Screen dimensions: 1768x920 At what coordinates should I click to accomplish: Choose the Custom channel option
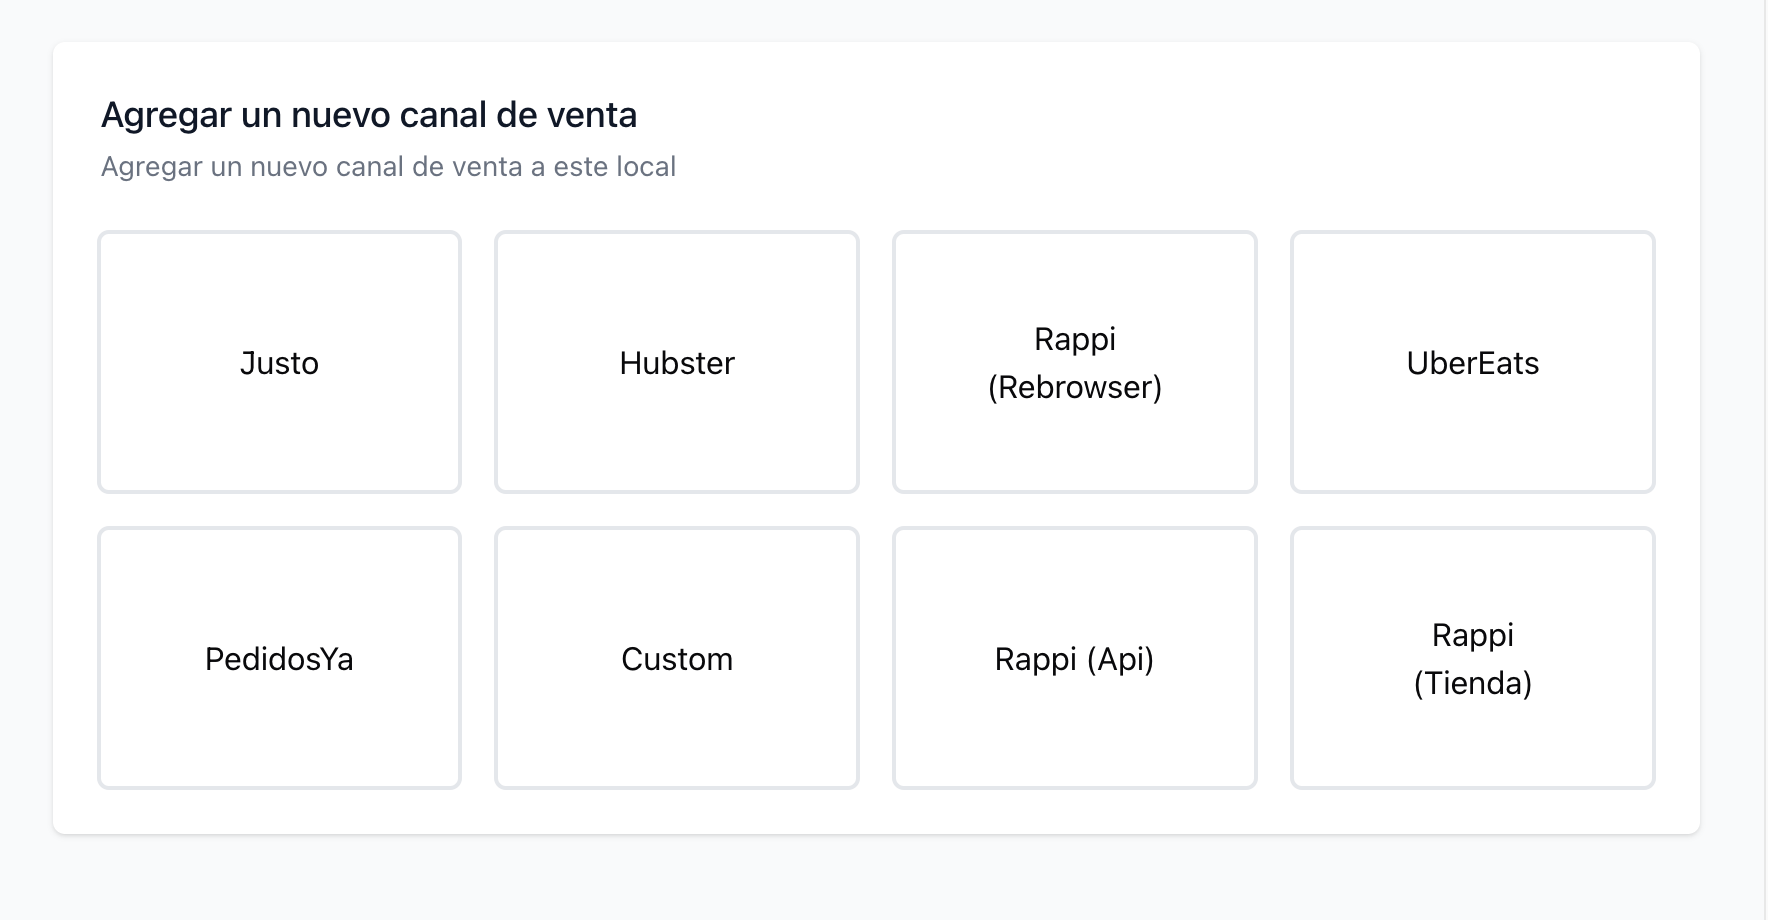(x=677, y=658)
